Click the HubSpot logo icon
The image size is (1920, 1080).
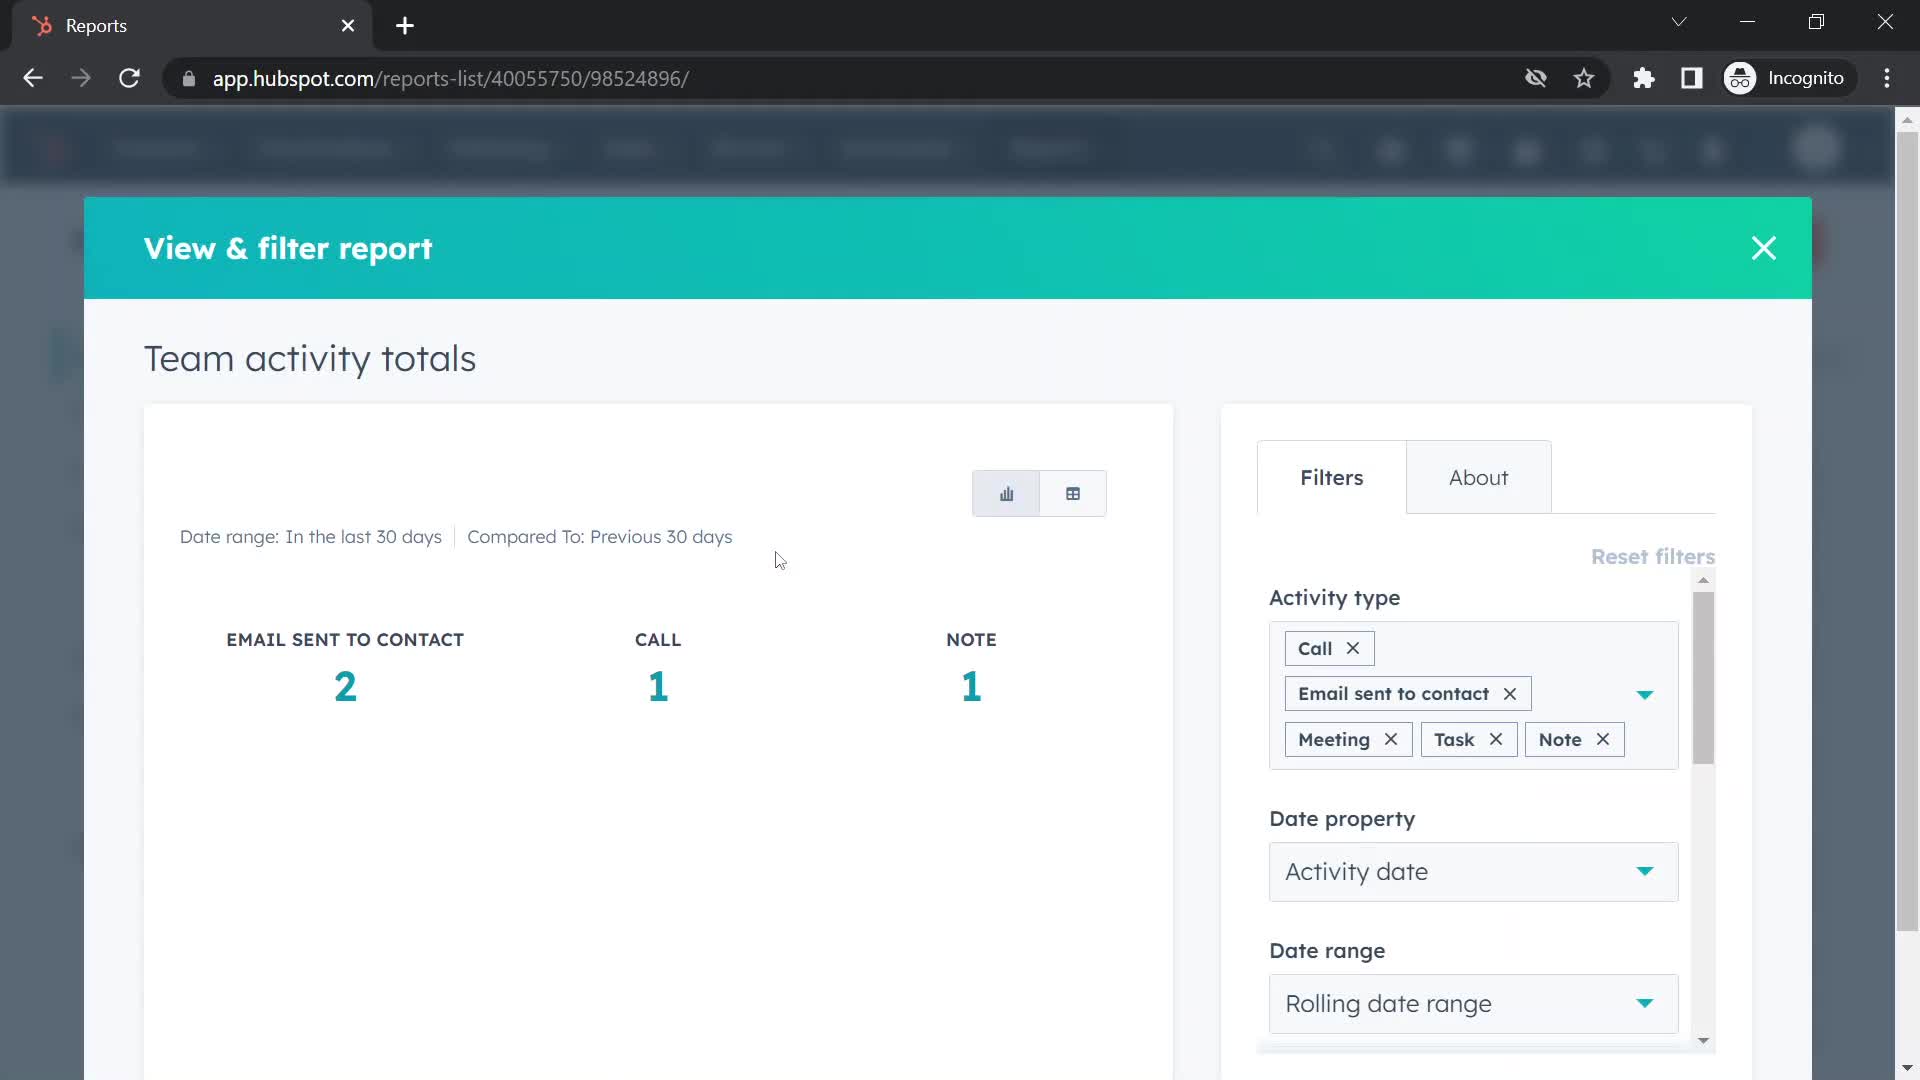click(42, 25)
